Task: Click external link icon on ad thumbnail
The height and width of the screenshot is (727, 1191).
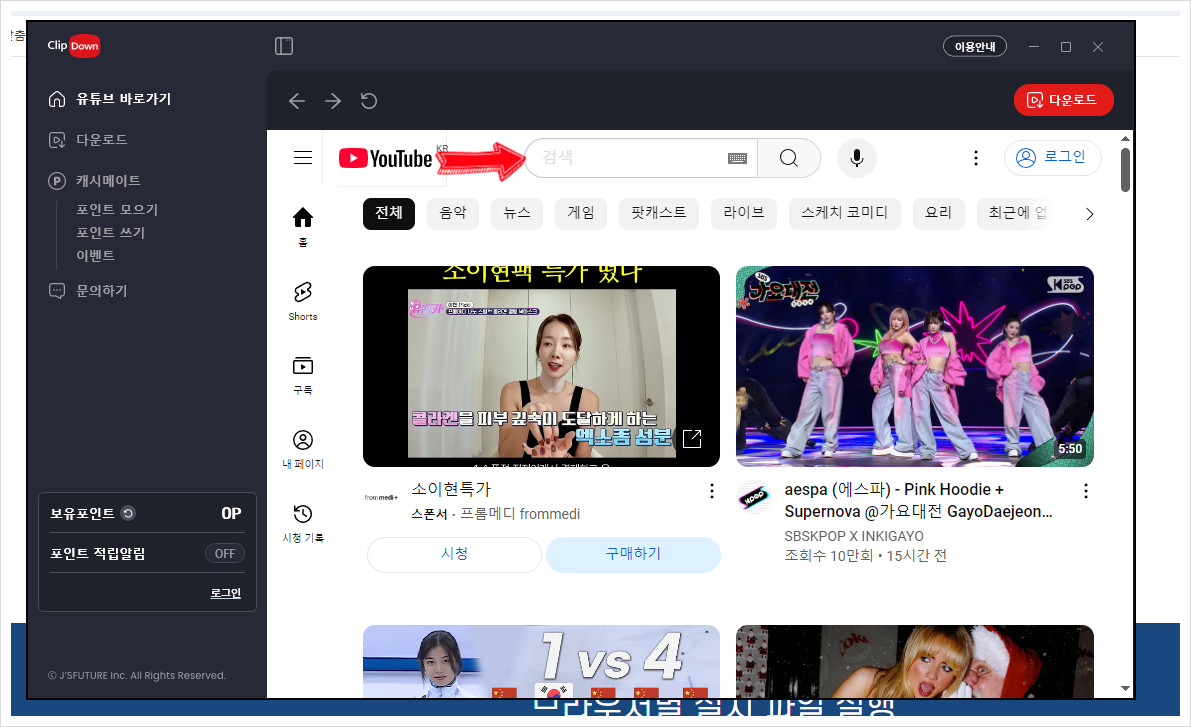Action: click(x=692, y=438)
